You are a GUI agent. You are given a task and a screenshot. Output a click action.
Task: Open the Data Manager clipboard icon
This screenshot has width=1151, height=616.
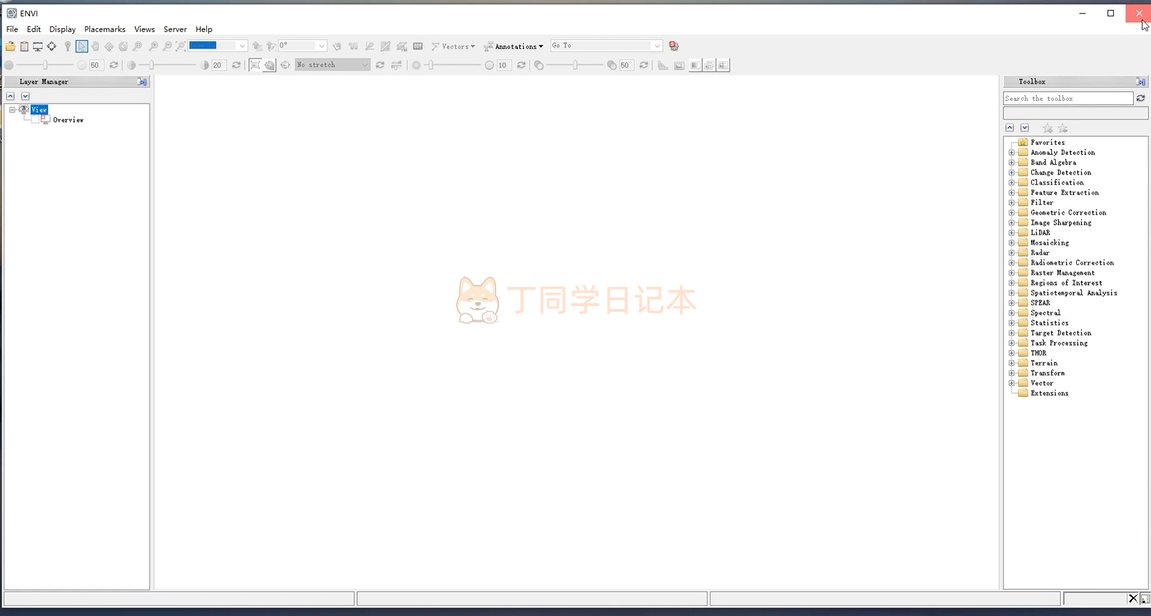24,46
